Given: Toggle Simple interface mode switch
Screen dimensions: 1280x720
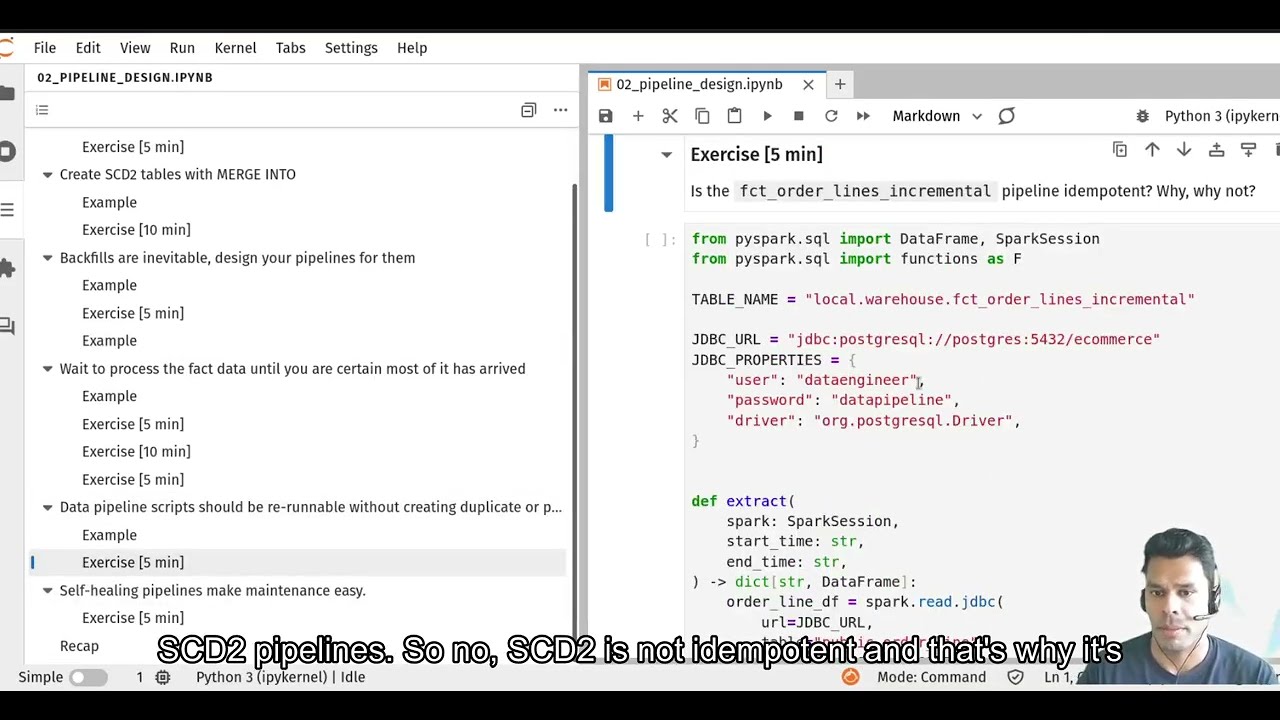Looking at the screenshot, I should (87, 677).
